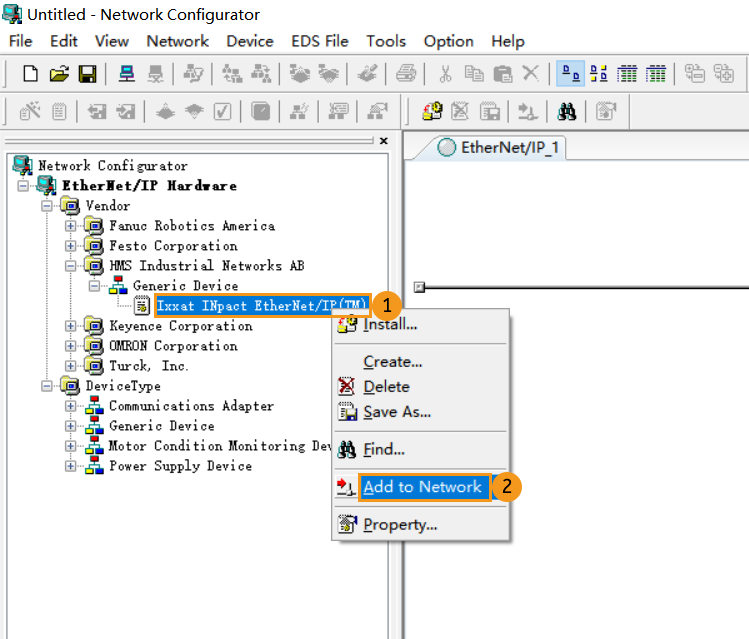Click the Open folder toolbar icon
Image resolution: width=749 pixels, height=639 pixels.
click(59, 74)
